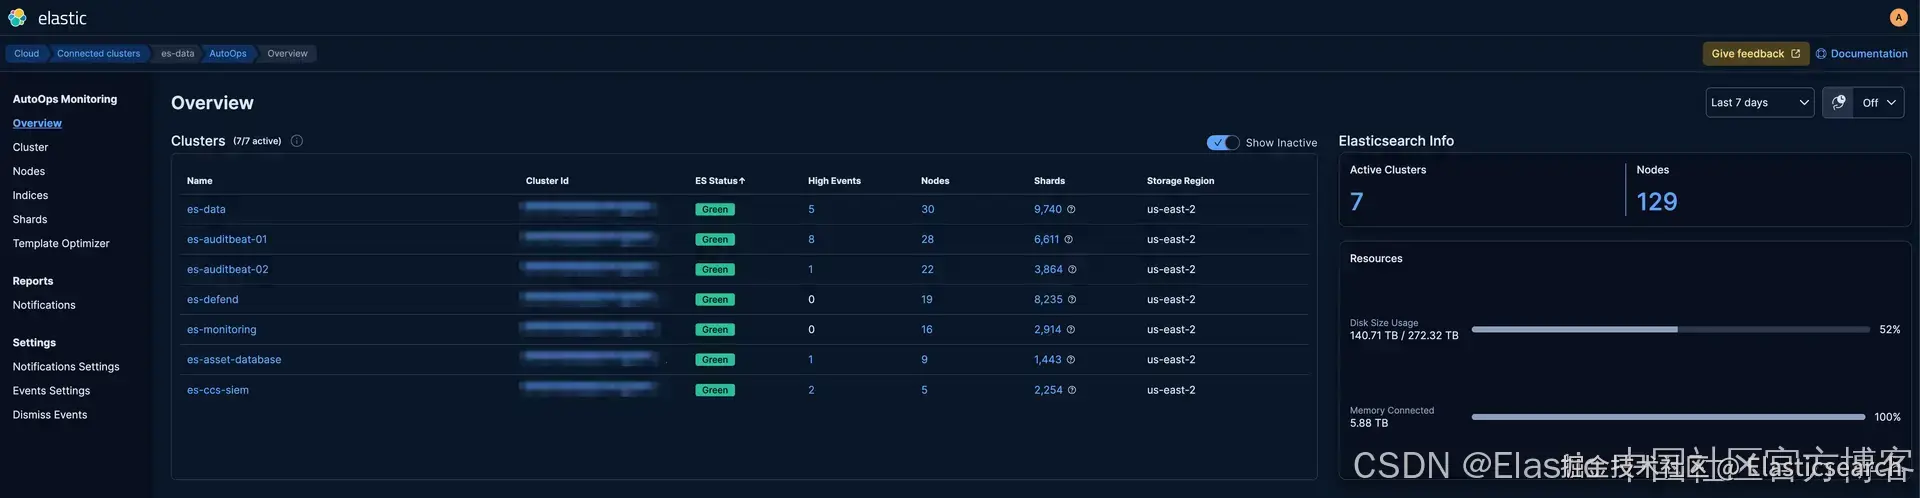
Task: Sort table by ES Status column
Action: click(720, 181)
